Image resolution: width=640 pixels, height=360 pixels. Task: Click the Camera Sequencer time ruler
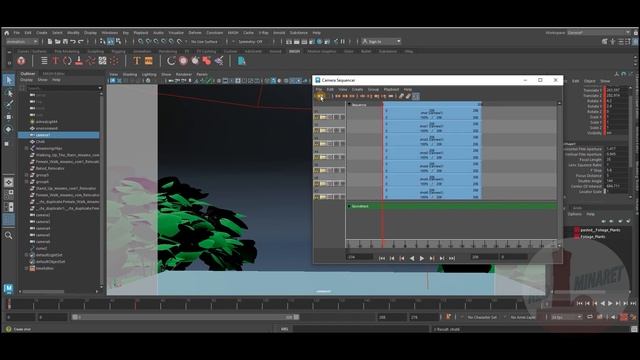tap(451, 244)
